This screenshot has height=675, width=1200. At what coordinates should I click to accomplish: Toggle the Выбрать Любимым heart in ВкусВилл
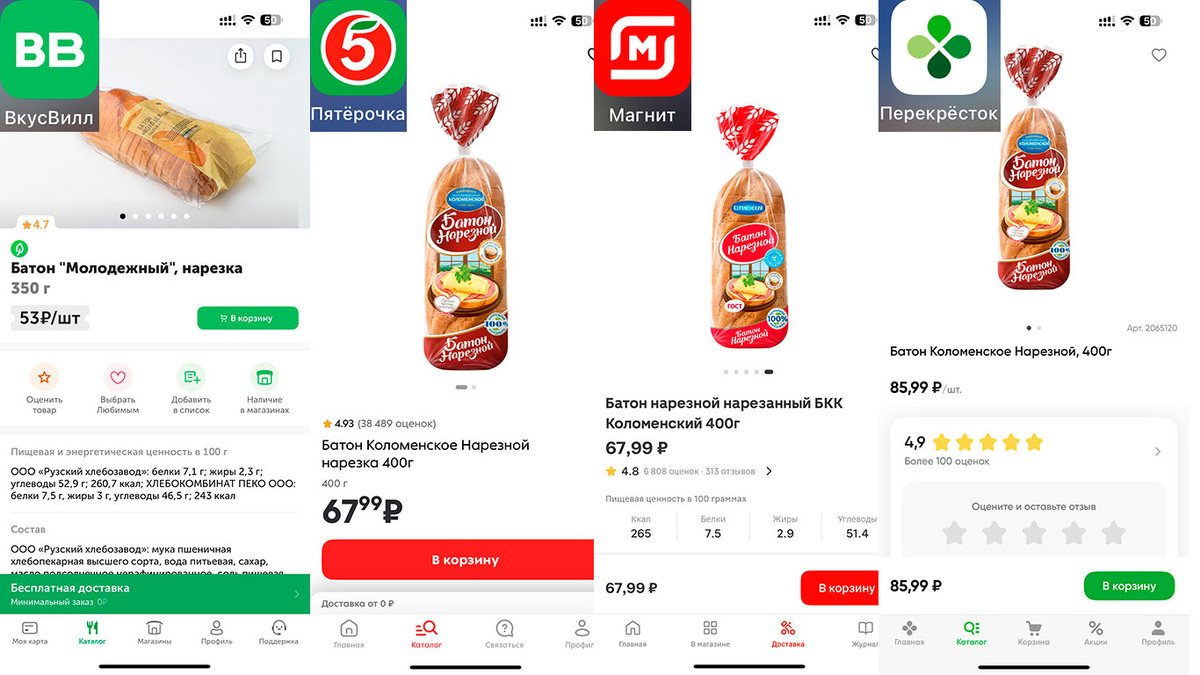click(118, 378)
